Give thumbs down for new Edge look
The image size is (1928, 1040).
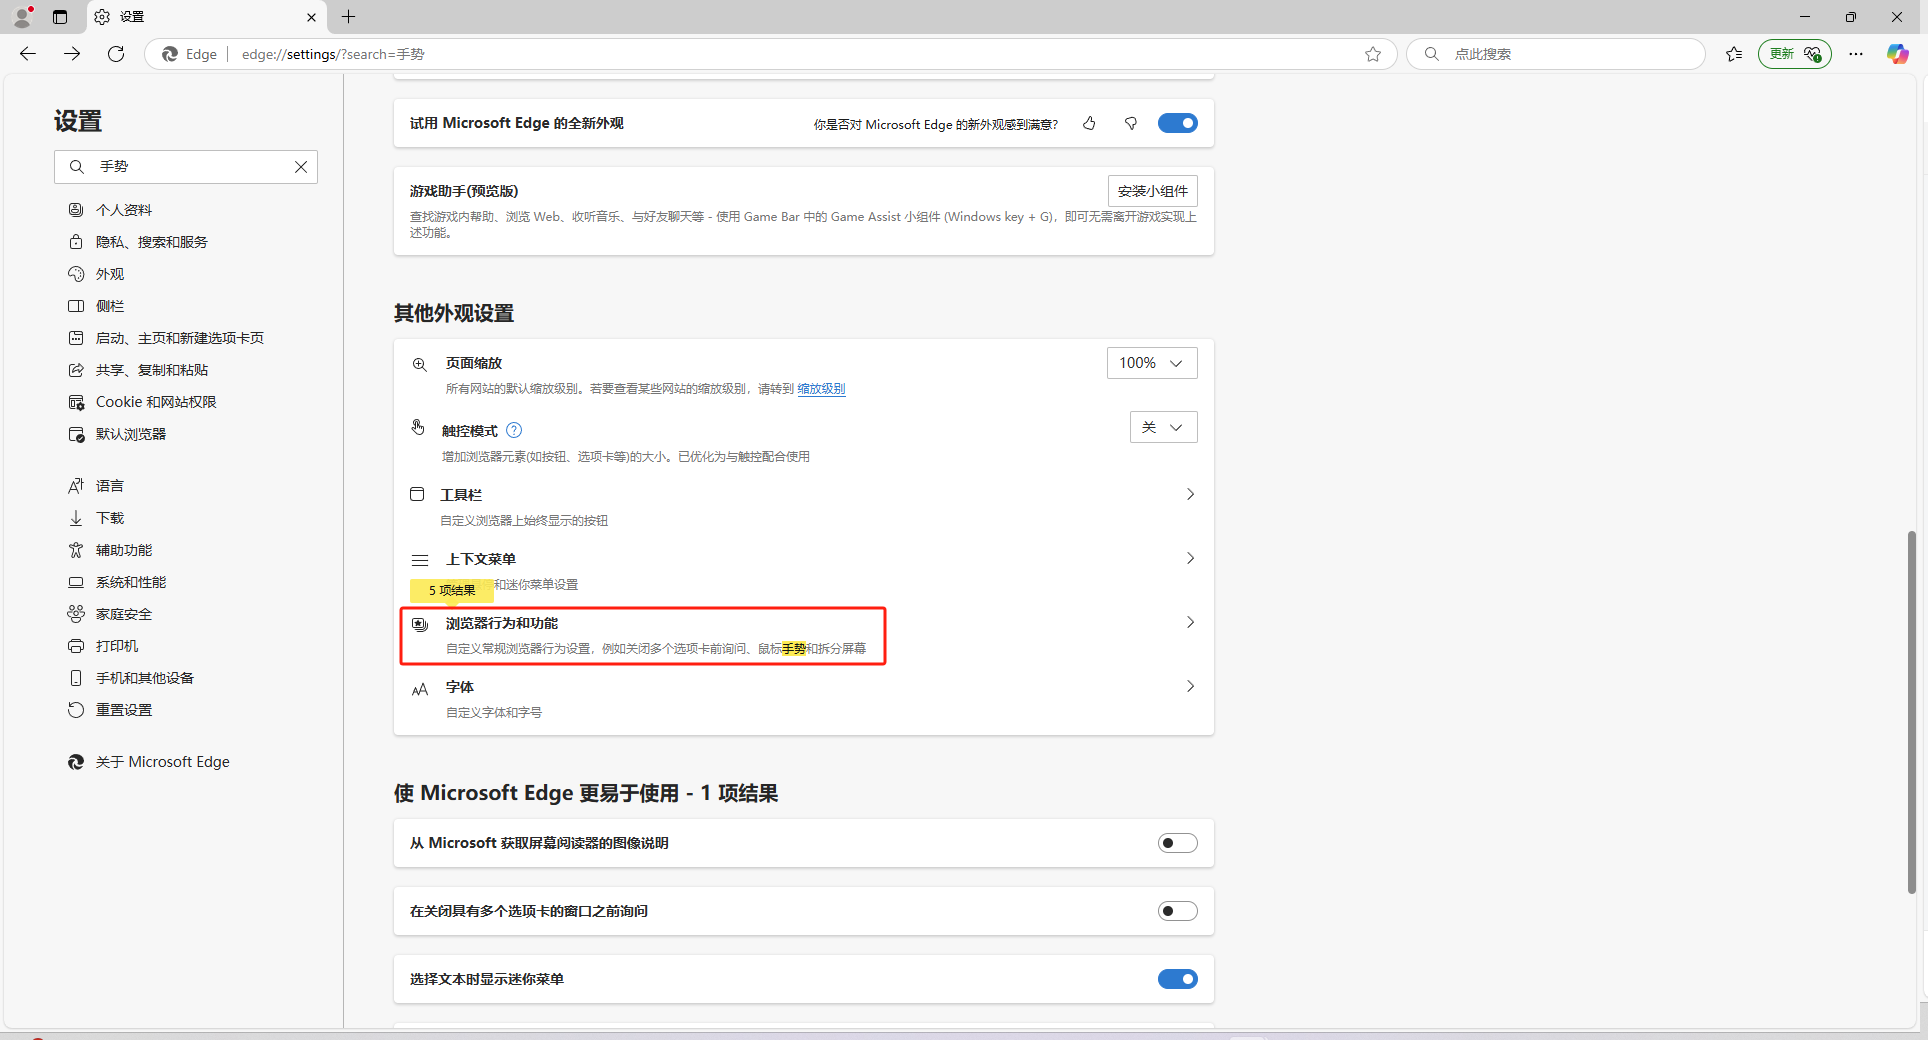click(1131, 123)
